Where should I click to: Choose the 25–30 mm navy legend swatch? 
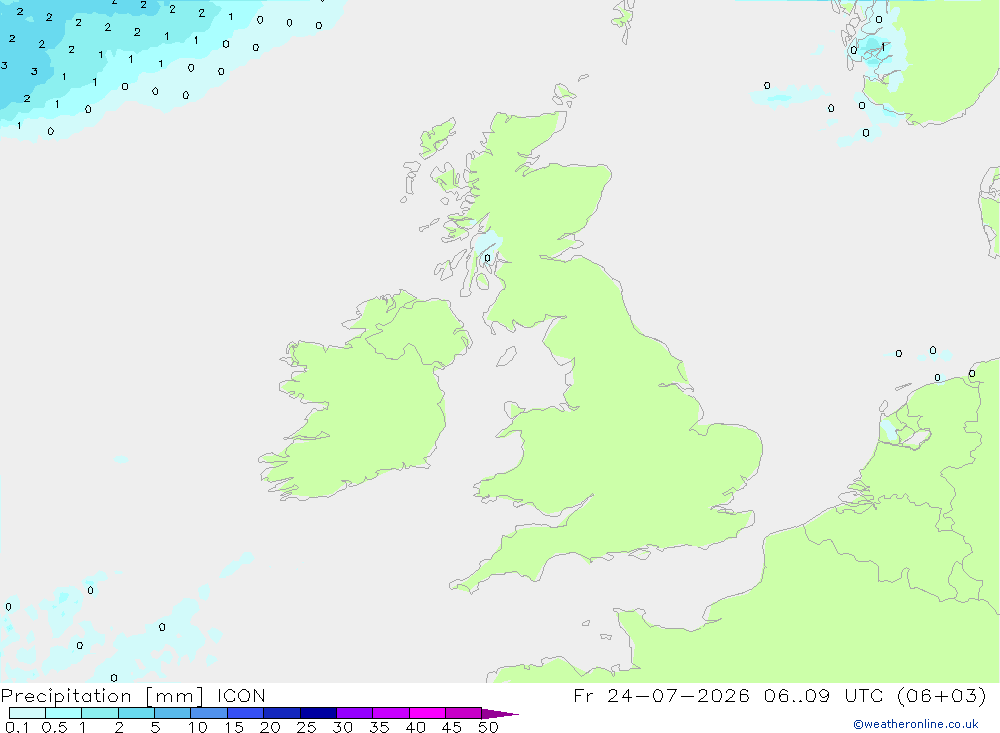tap(318, 713)
